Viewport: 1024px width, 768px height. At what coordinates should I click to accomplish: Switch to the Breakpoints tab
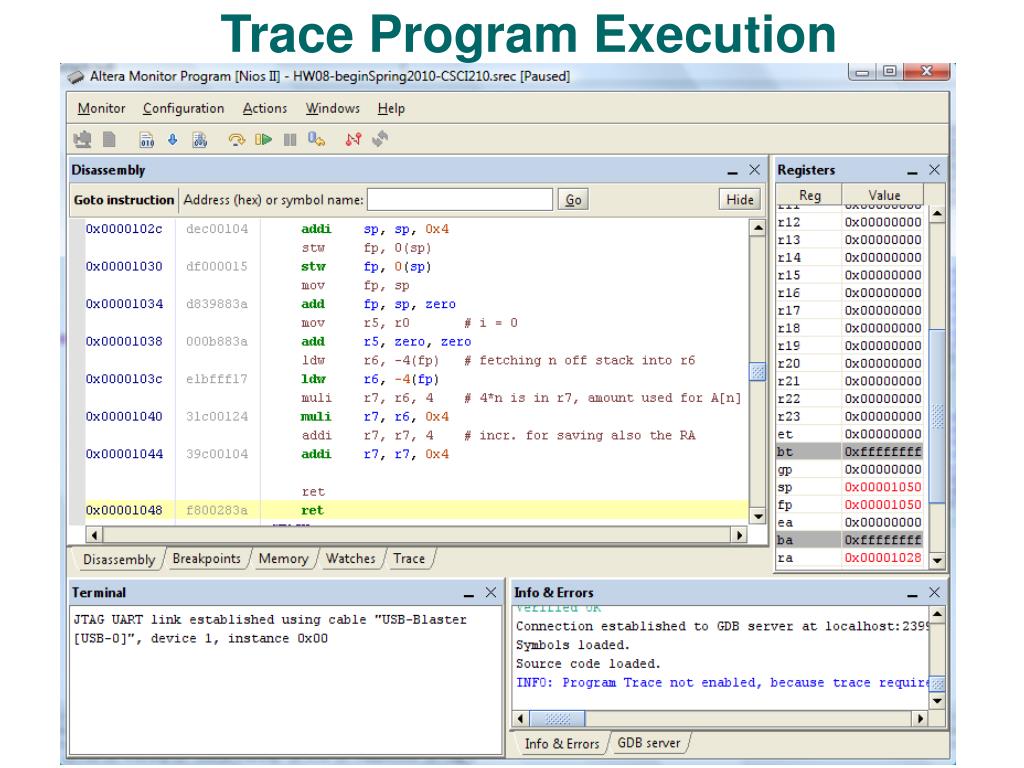(205, 559)
